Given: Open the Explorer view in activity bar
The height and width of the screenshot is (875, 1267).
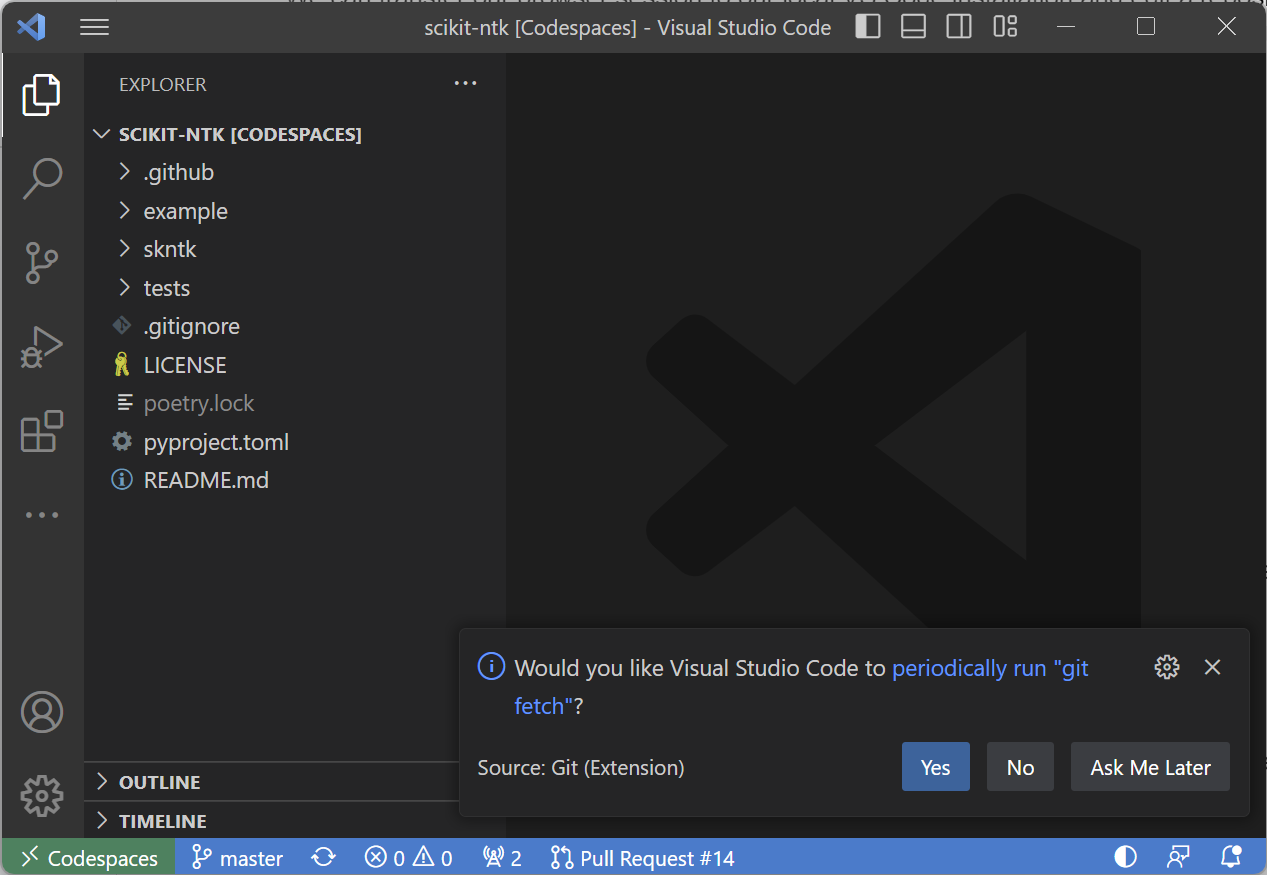Looking at the screenshot, I should tap(42, 95).
